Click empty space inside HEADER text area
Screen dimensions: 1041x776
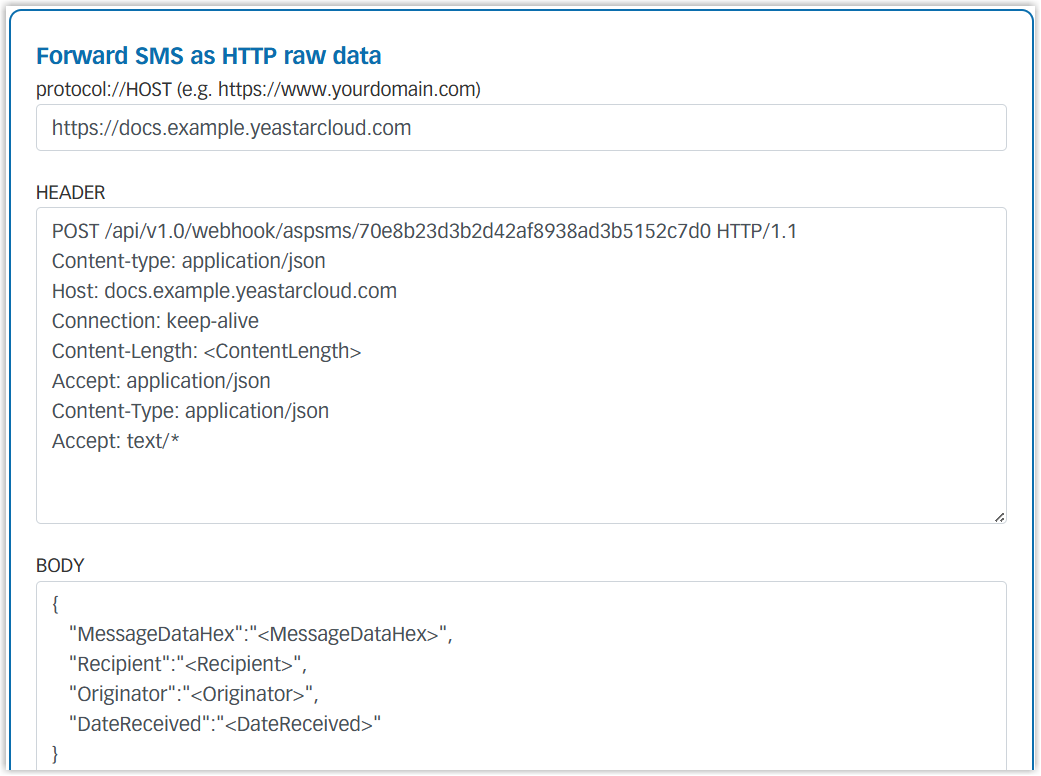(520, 485)
